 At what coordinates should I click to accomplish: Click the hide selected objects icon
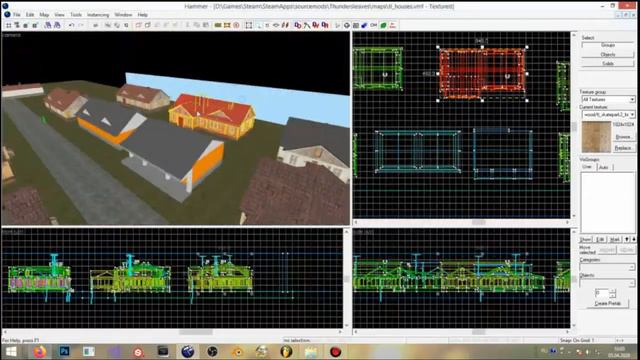(x=138, y=25)
